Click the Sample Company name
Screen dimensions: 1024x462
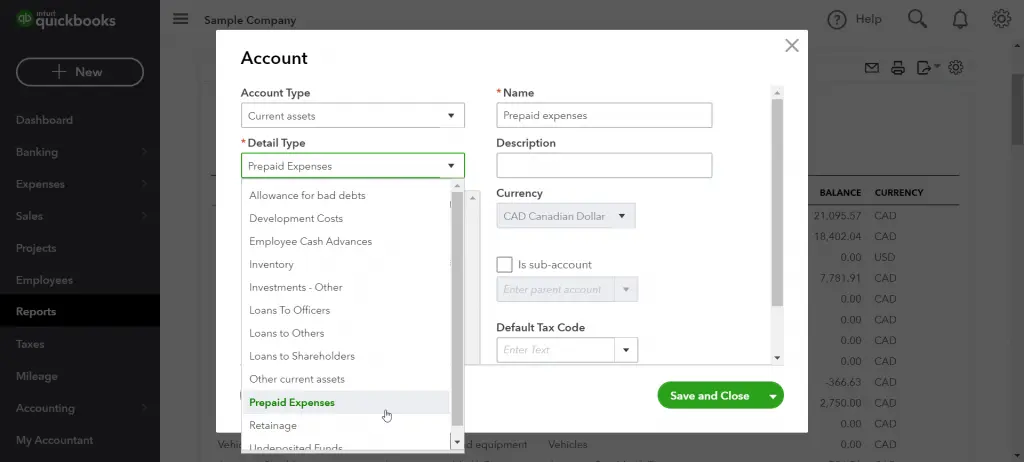(x=250, y=20)
